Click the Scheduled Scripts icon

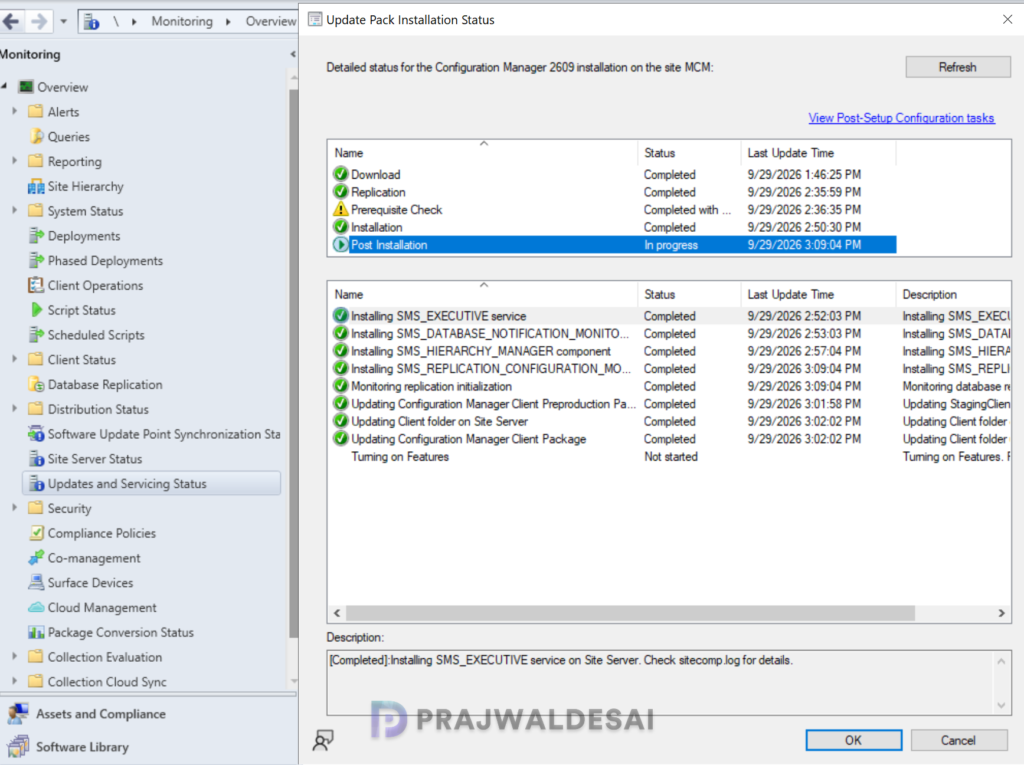click(36, 335)
